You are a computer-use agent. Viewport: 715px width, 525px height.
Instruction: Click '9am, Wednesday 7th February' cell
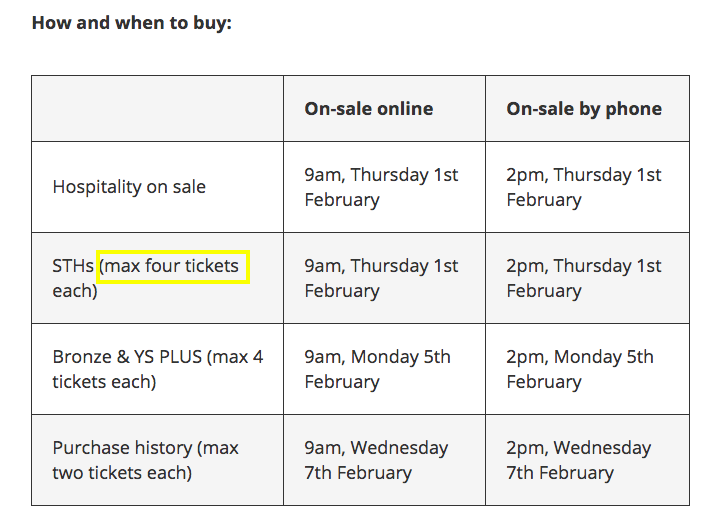(x=384, y=460)
